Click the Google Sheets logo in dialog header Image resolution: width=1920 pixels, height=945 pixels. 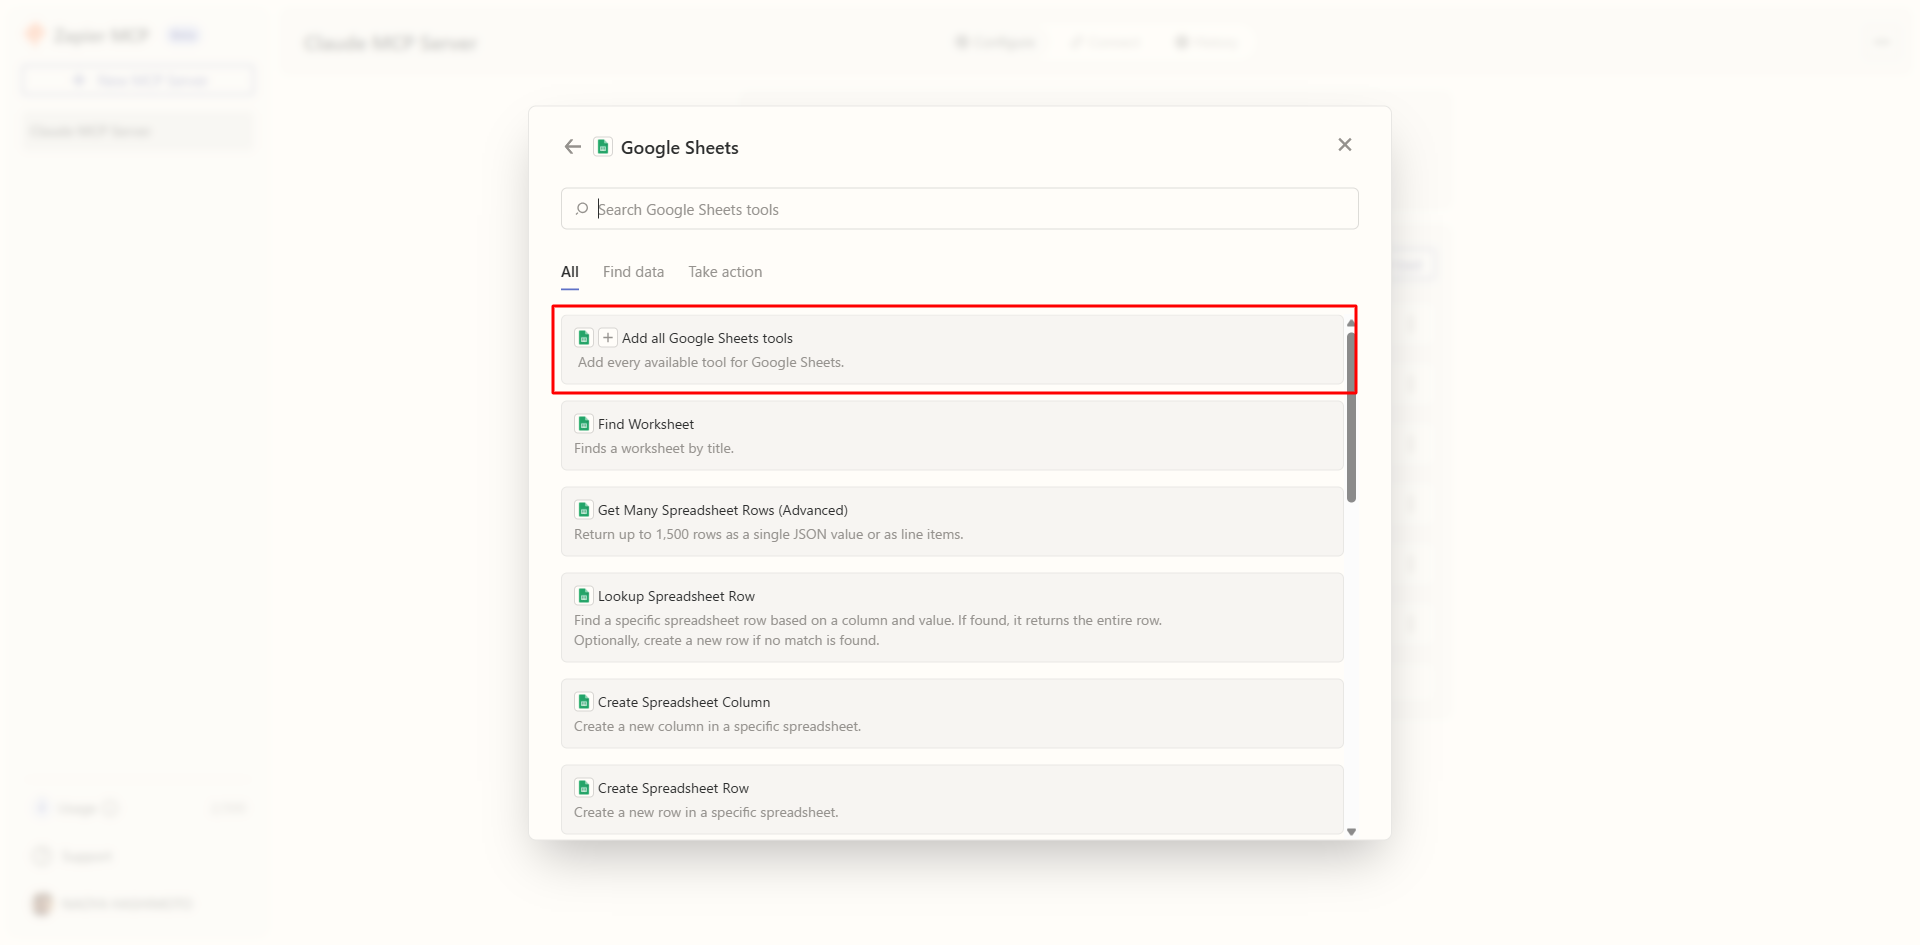(x=603, y=147)
